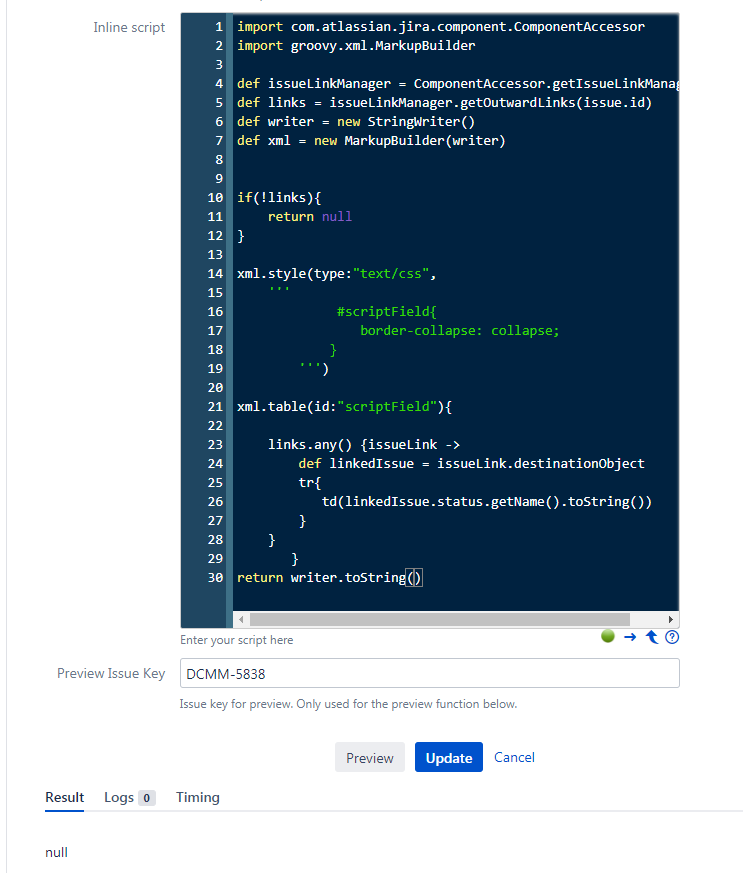Click line 21 xml.table code
This screenshot has width=743, height=873.
coord(344,406)
